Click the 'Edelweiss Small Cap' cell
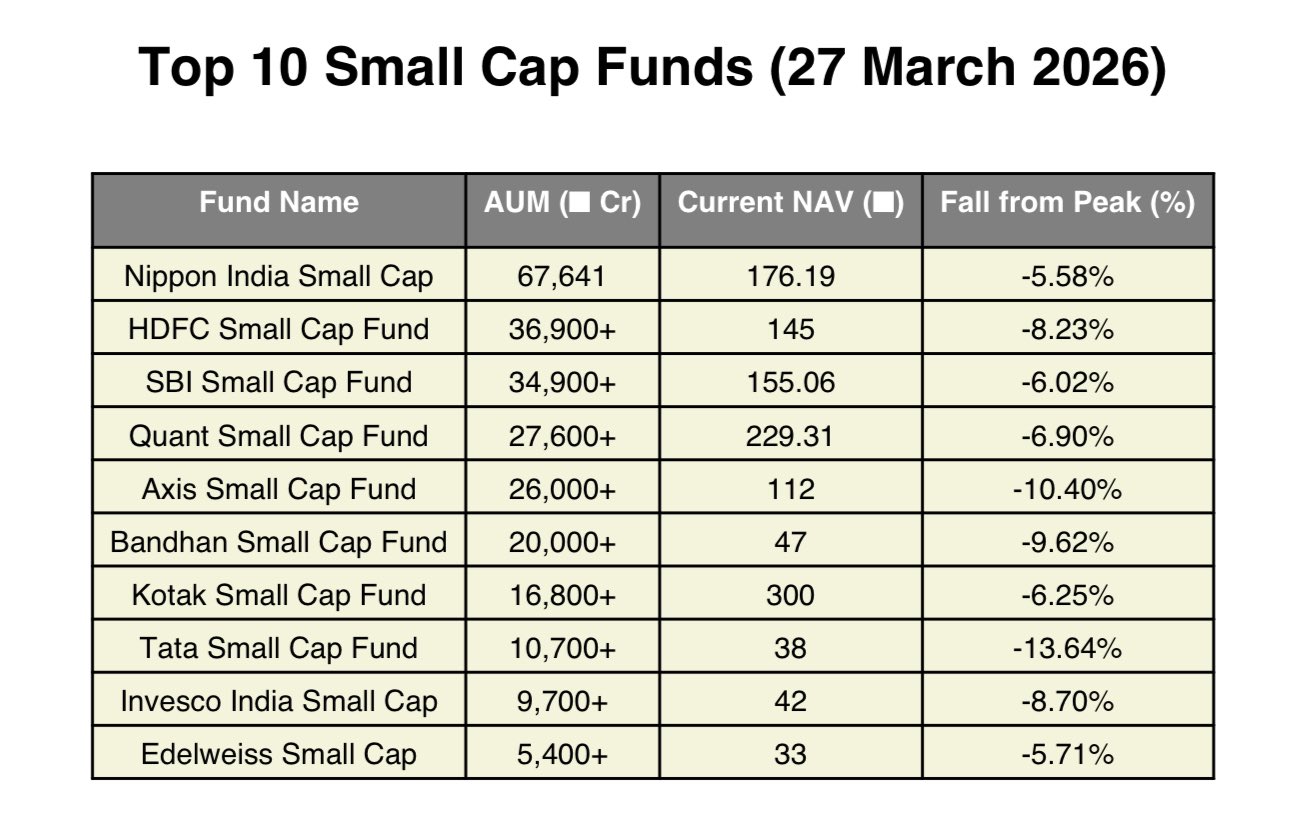 [x=278, y=754]
